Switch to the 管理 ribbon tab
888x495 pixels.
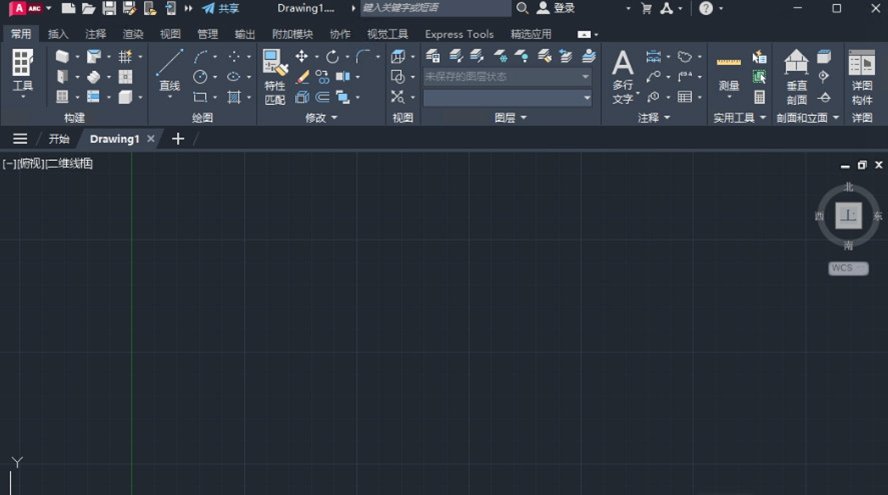(x=207, y=34)
